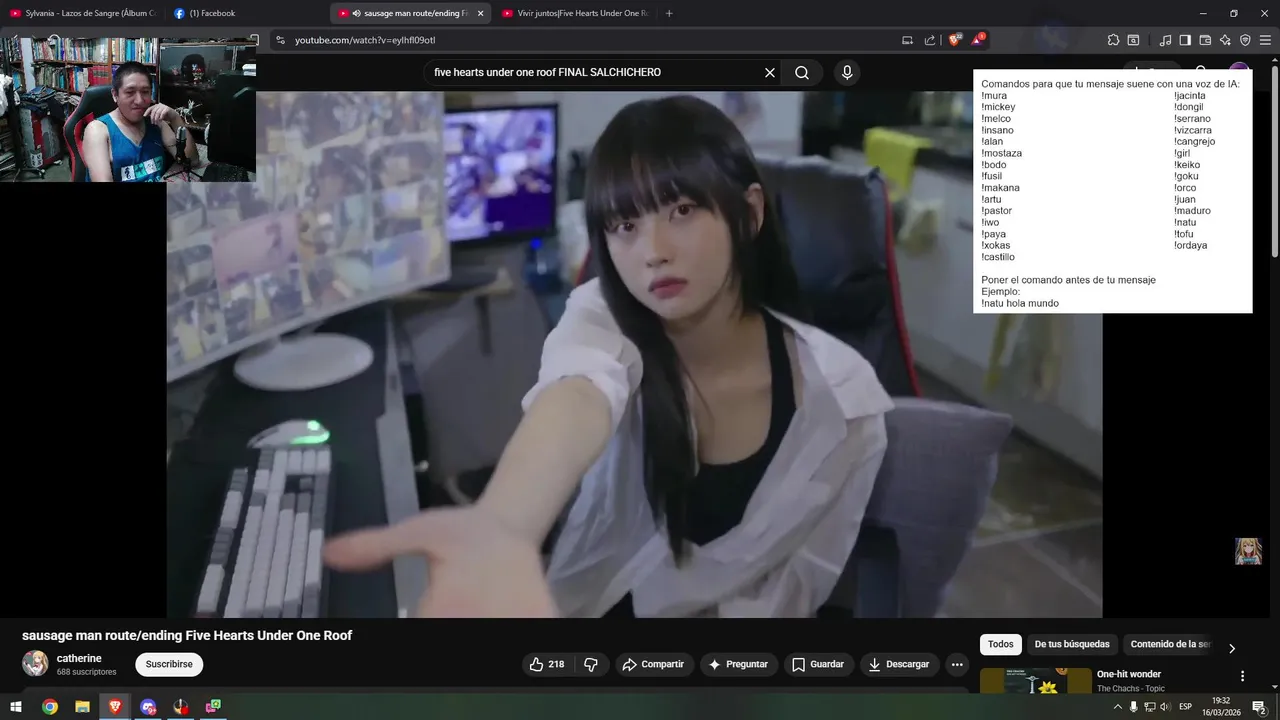Open Google Chrome from taskbar
This screenshot has height=720, width=1280.
[50, 706]
